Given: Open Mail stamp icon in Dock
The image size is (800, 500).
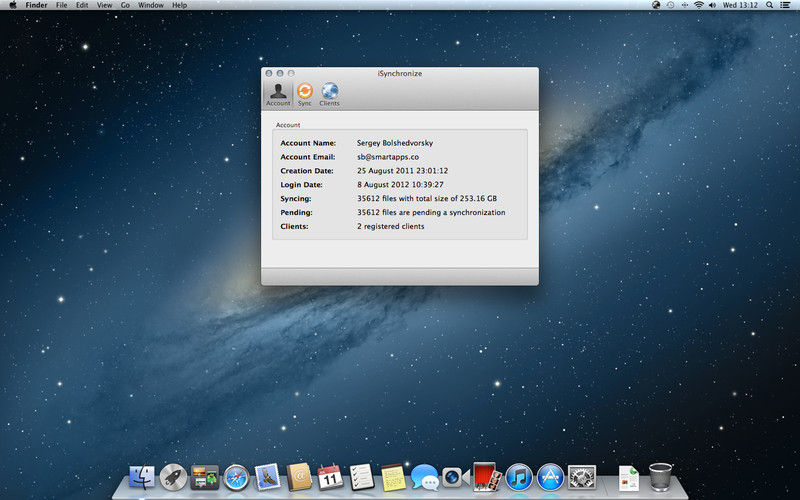Looking at the screenshot, I should click(x=267, y=477).
